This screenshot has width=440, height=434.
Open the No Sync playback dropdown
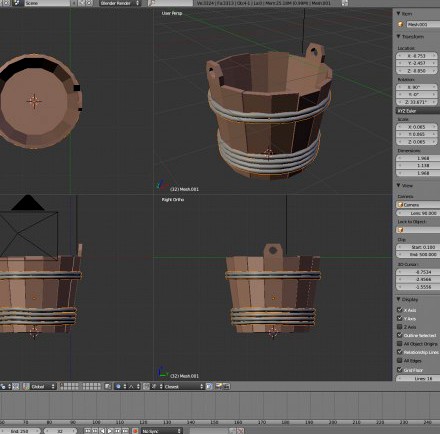pos(161,431)
